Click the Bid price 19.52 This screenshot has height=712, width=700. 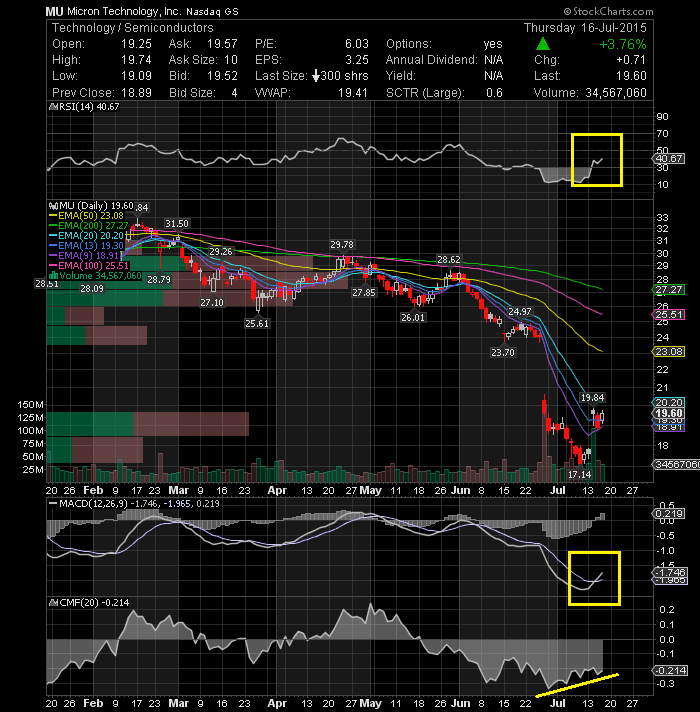(x=222, y=76)
